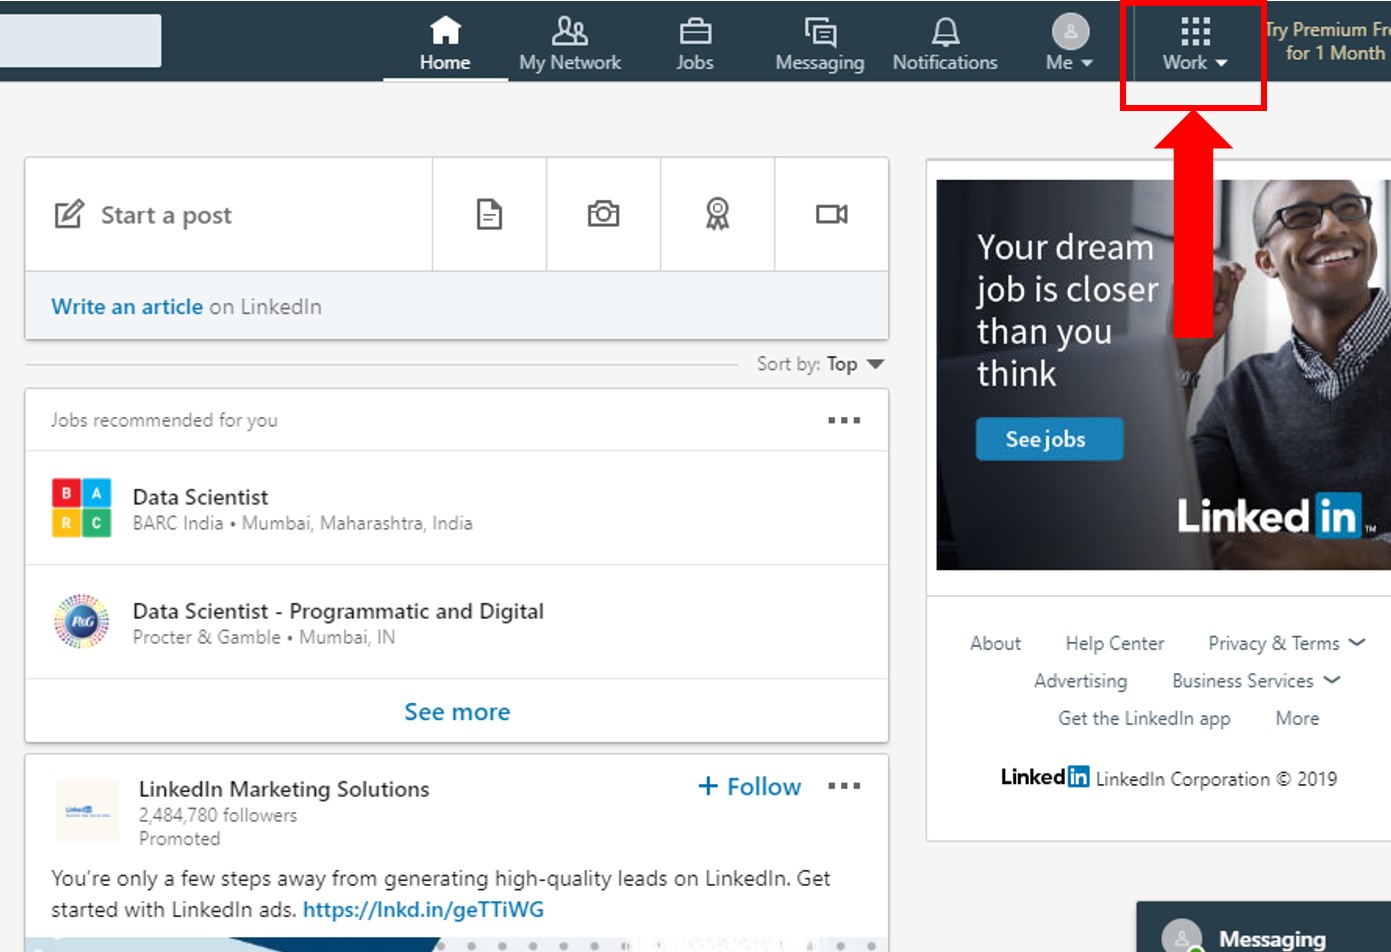
Task: Click the Procter & Gamble logo
Action: 81,622
